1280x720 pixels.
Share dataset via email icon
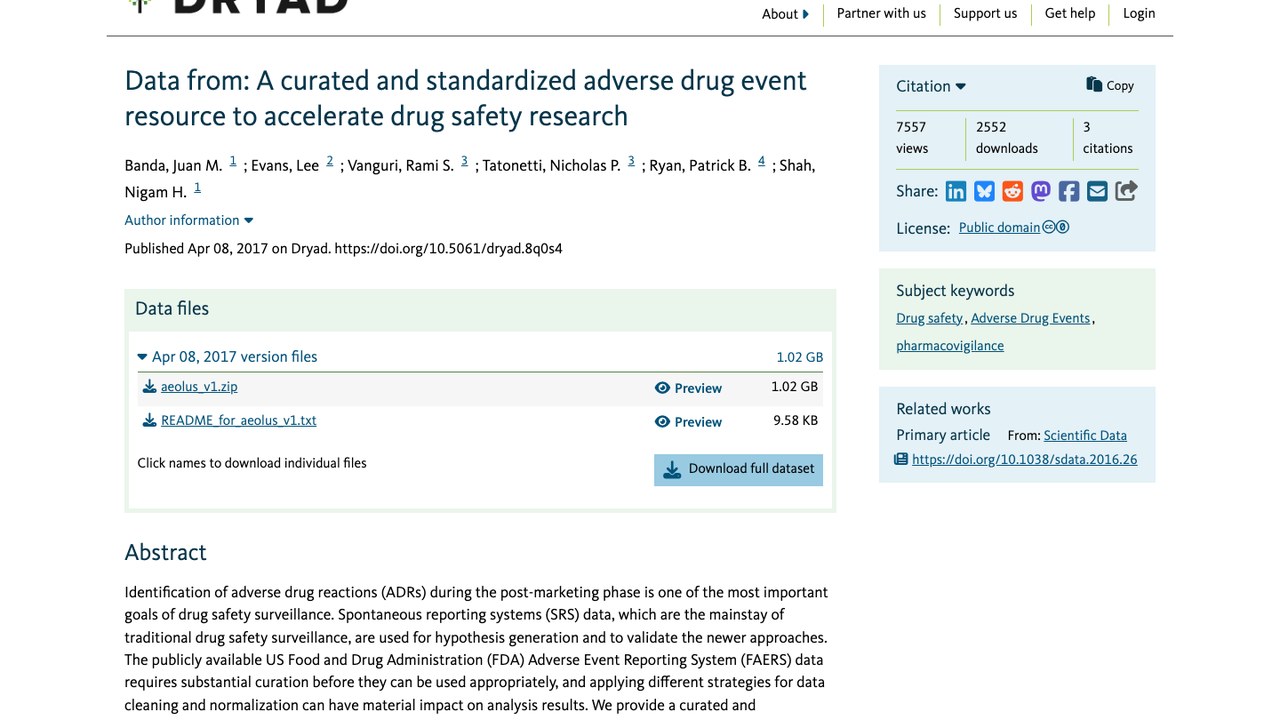tap(1097, 191)
